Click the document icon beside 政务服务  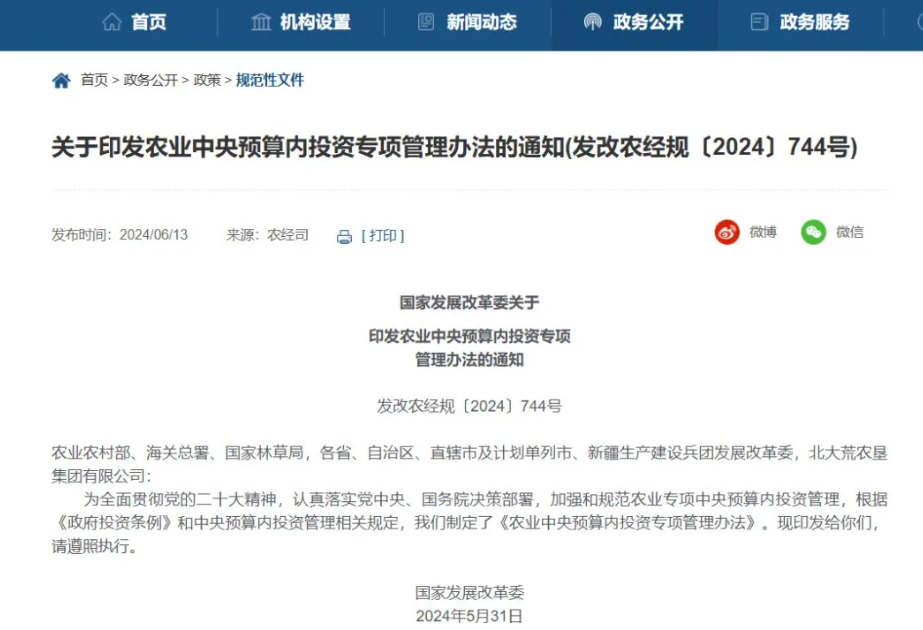[x=759, y=22]
